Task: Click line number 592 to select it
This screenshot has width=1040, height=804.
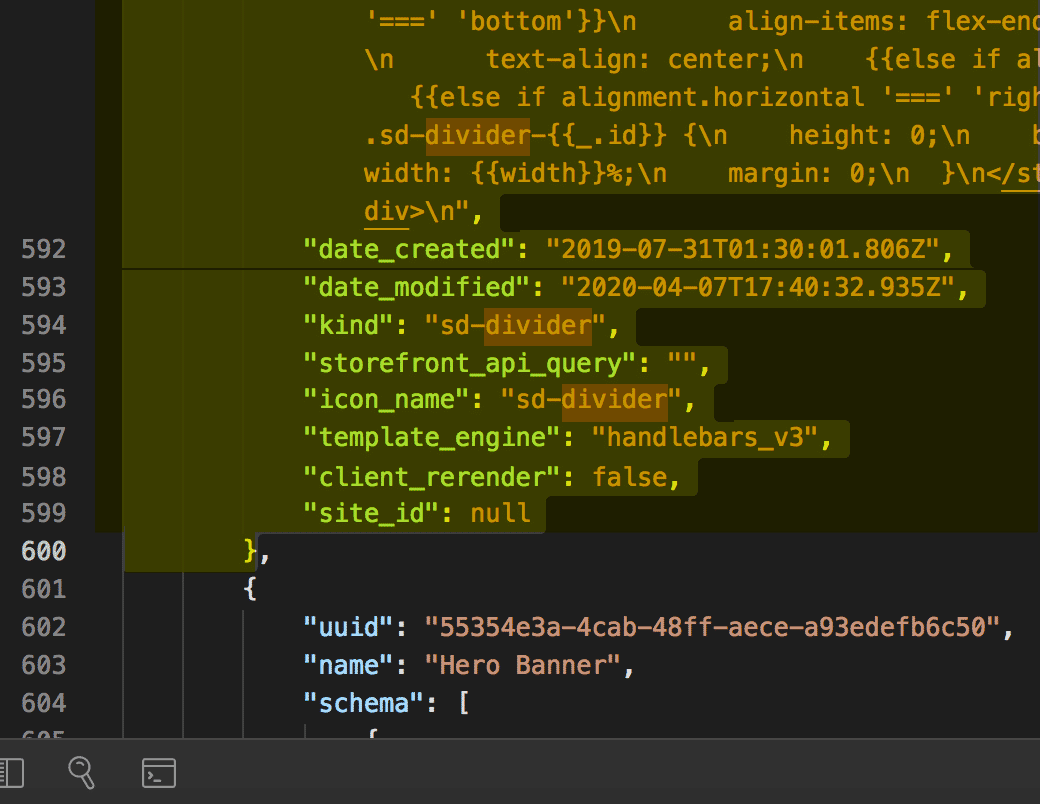Action: pyautogui.click(x=44, y=249)
